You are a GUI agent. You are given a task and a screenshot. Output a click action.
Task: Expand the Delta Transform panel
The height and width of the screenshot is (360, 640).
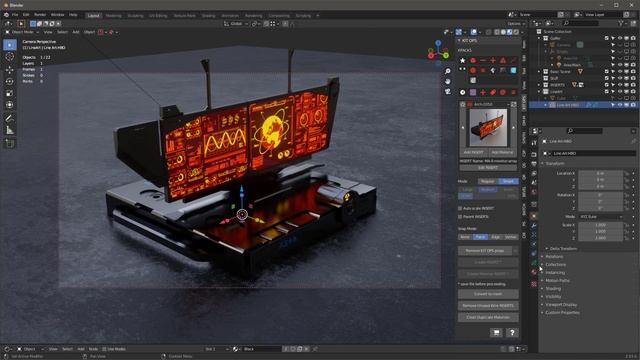click(562, 248)
